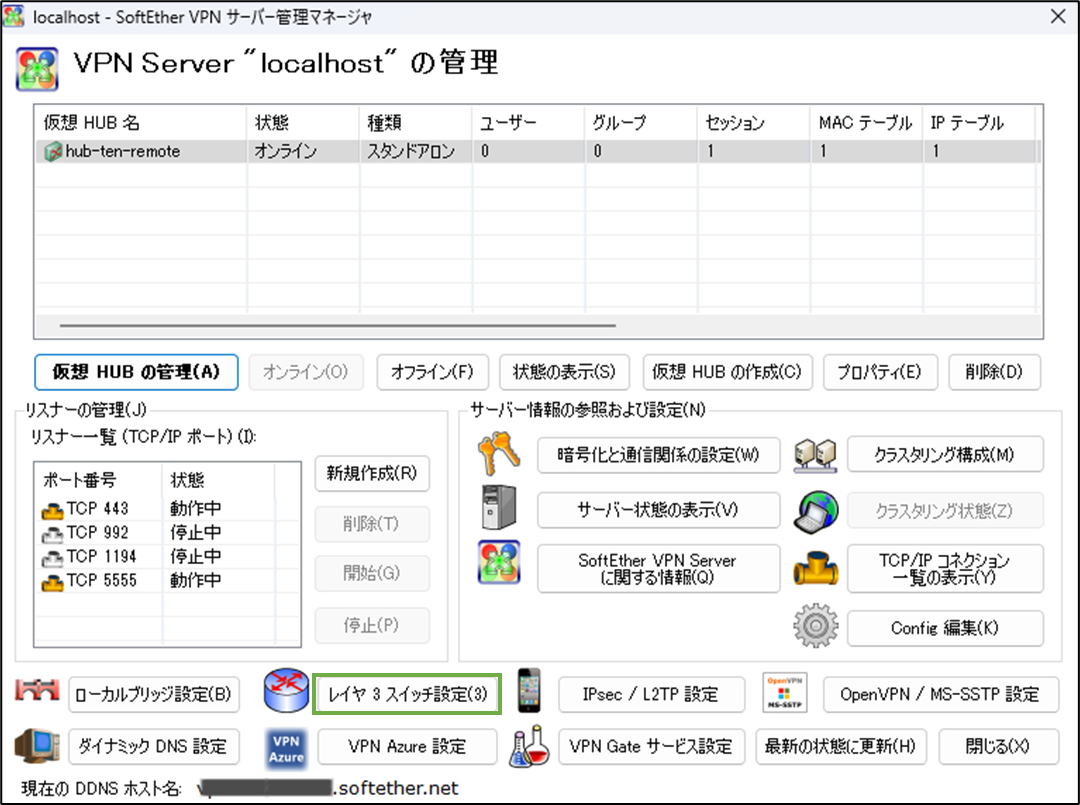Click the hub-ten-remote virtual hub icon
The image size is (1080, 805).
point(52,151)
